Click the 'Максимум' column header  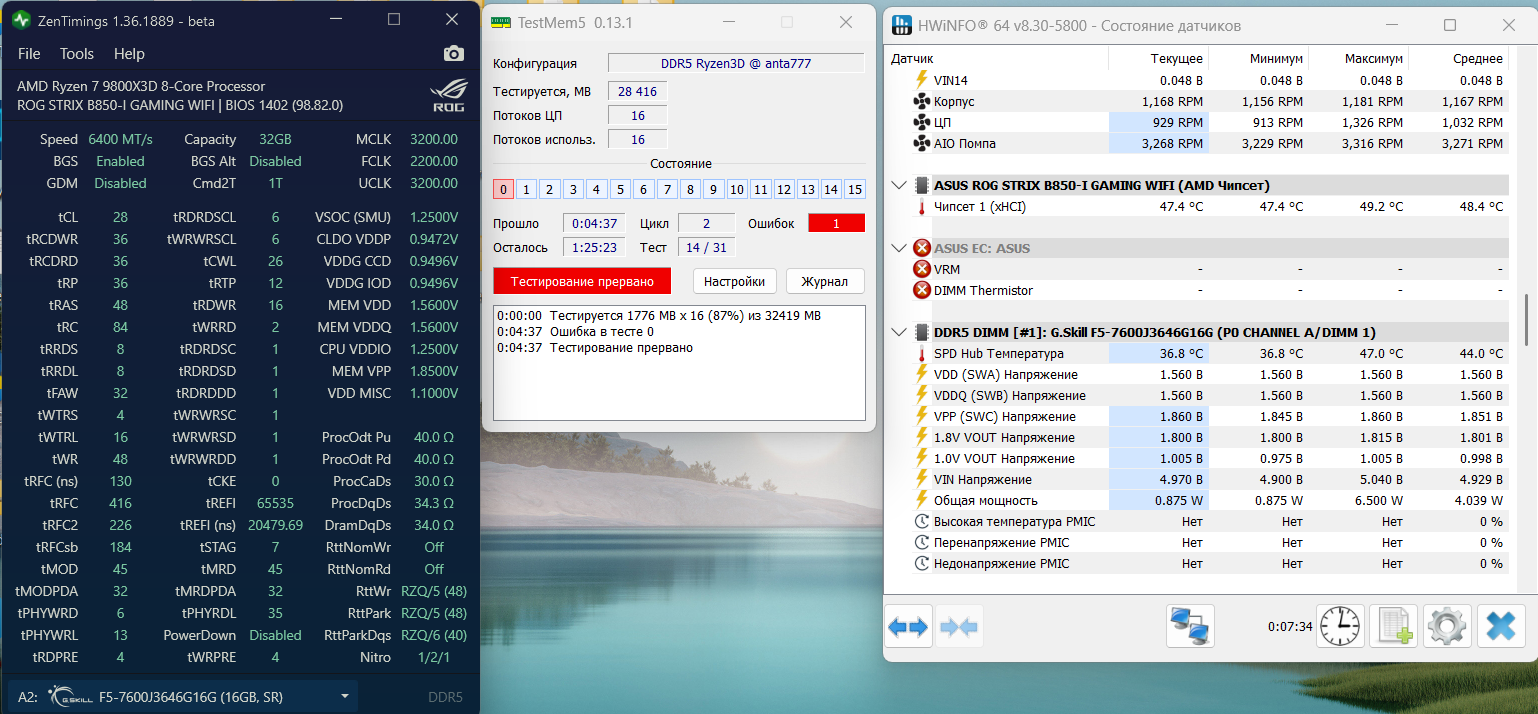(x=1372, y=59)
